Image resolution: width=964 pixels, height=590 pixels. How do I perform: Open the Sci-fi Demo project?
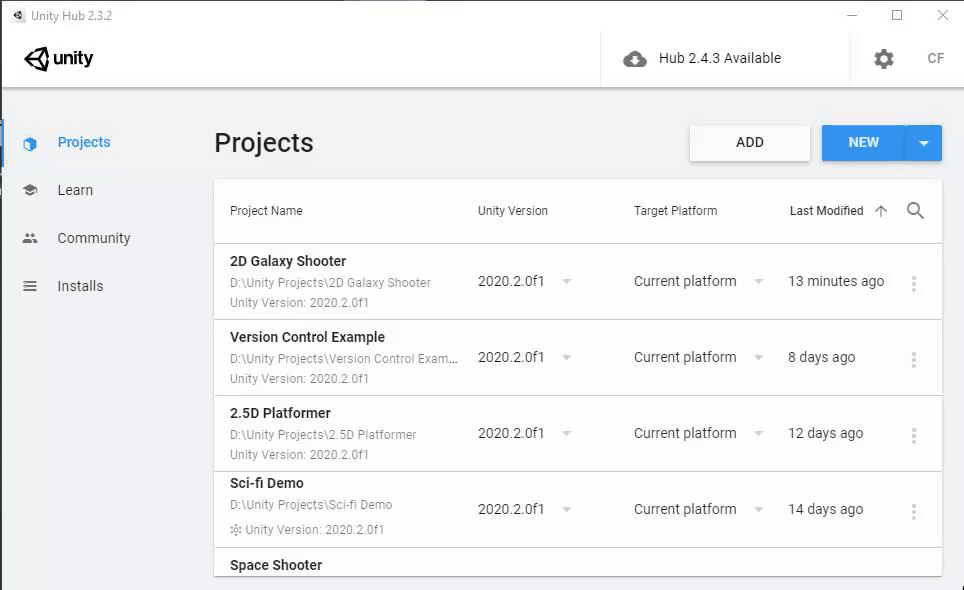[266, 483]
